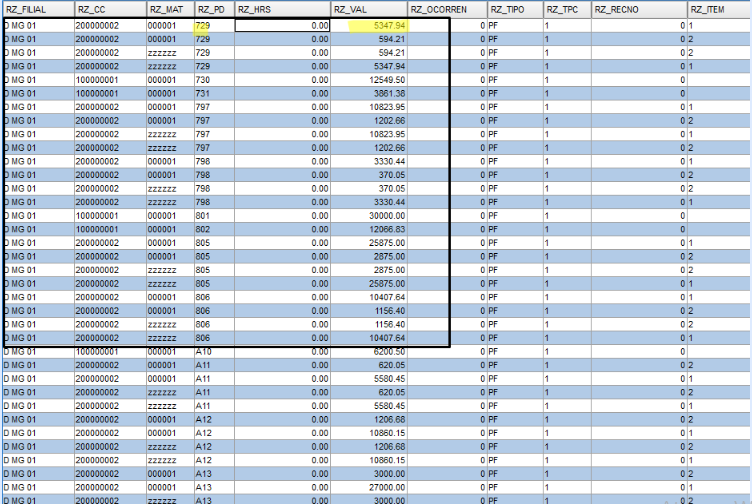The image size is (752, 504).
Task: Select the cell with value 12549.50
Action: [x=368, y=80]
